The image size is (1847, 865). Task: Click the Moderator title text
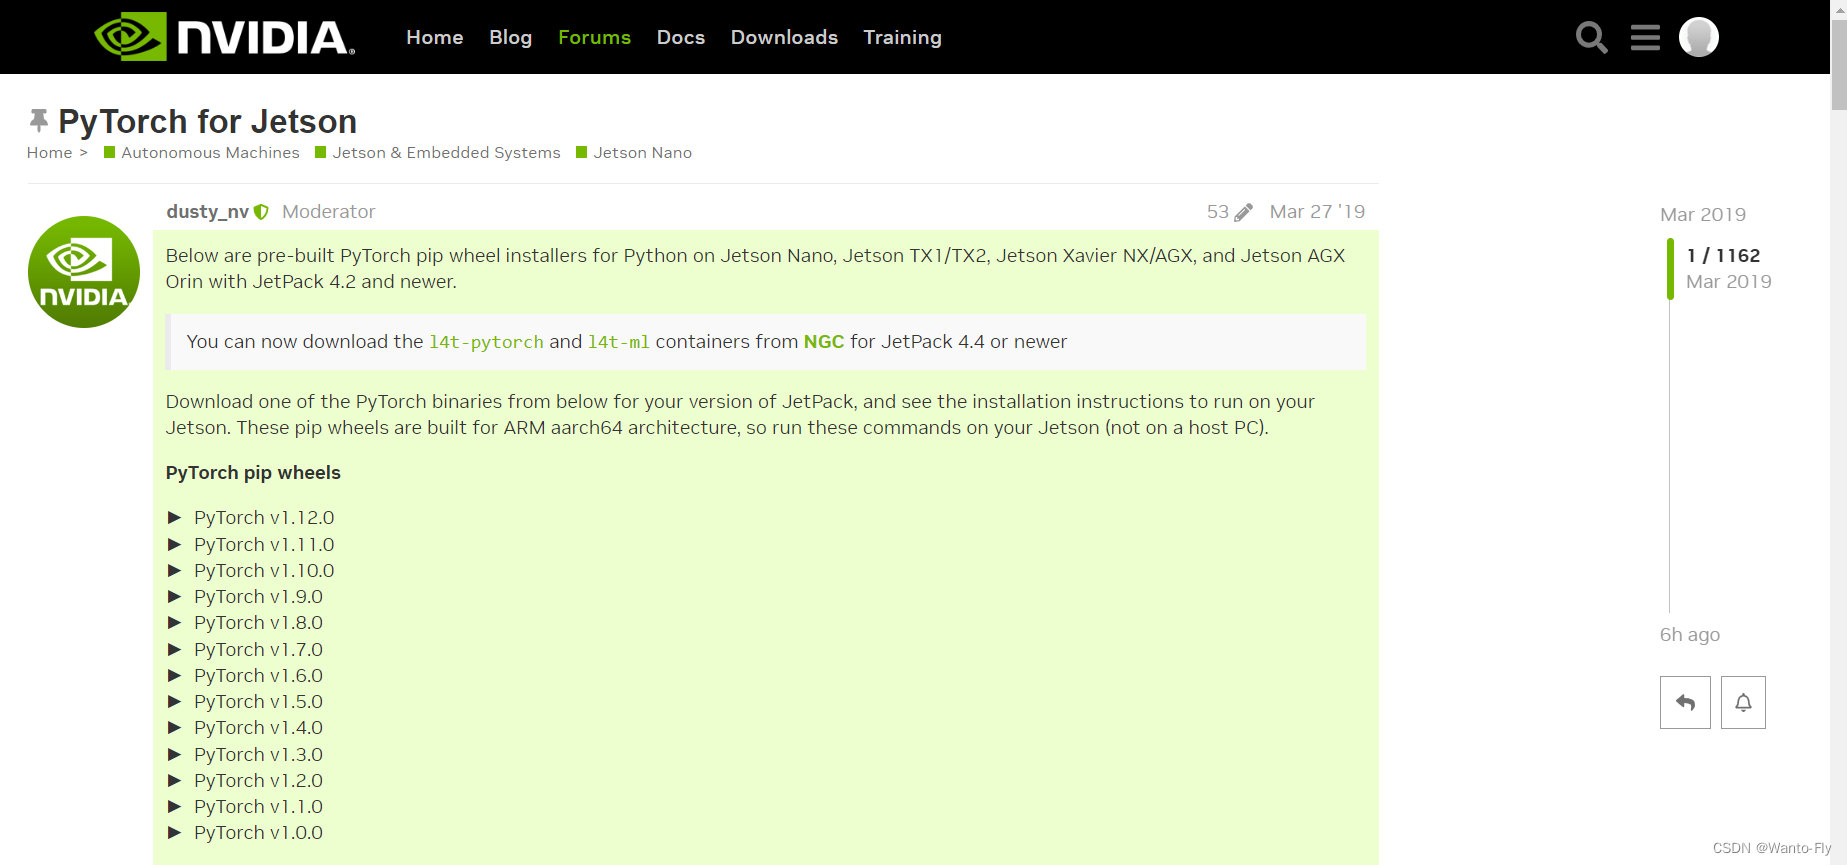(328, 212)
